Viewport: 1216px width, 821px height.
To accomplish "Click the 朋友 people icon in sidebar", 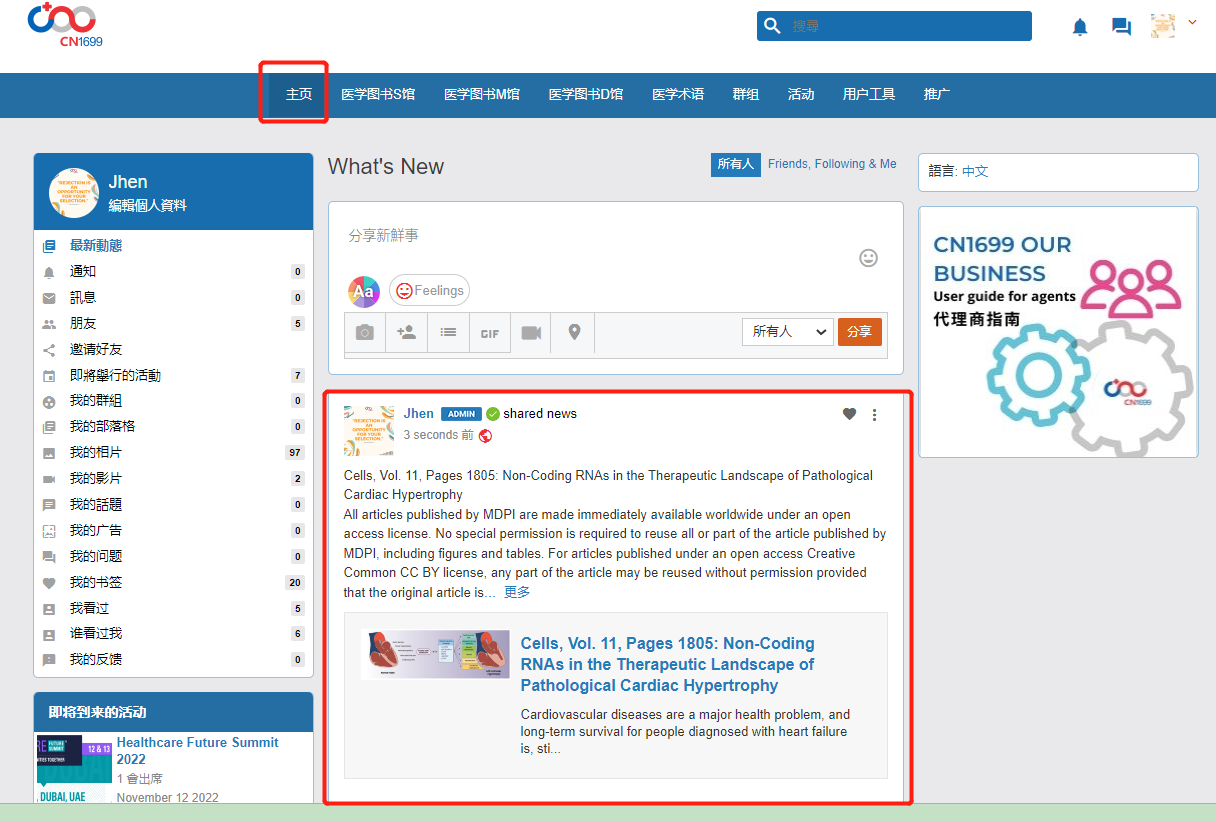I will 49,324.
